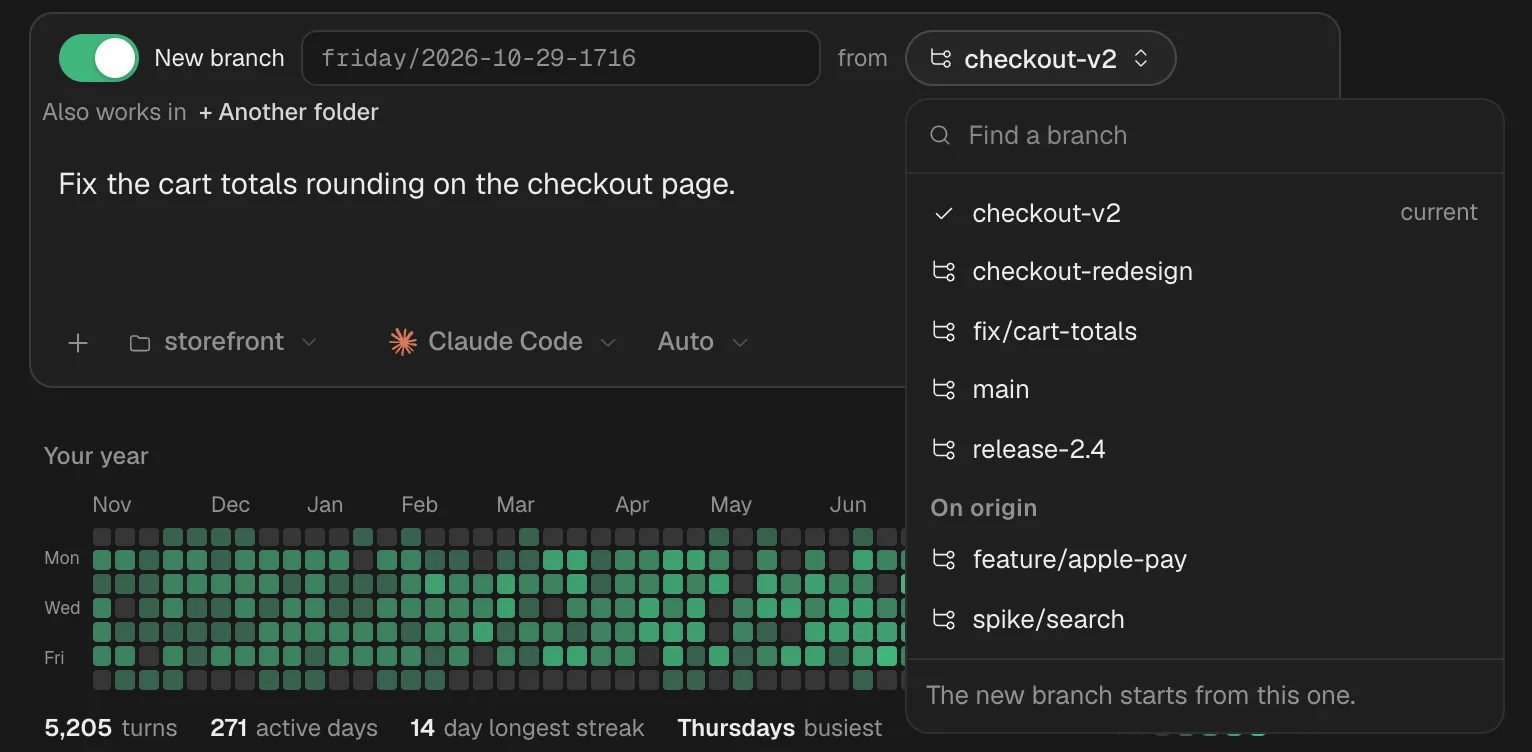Select checkout-v2 in the branch list

click(1205, 213)
